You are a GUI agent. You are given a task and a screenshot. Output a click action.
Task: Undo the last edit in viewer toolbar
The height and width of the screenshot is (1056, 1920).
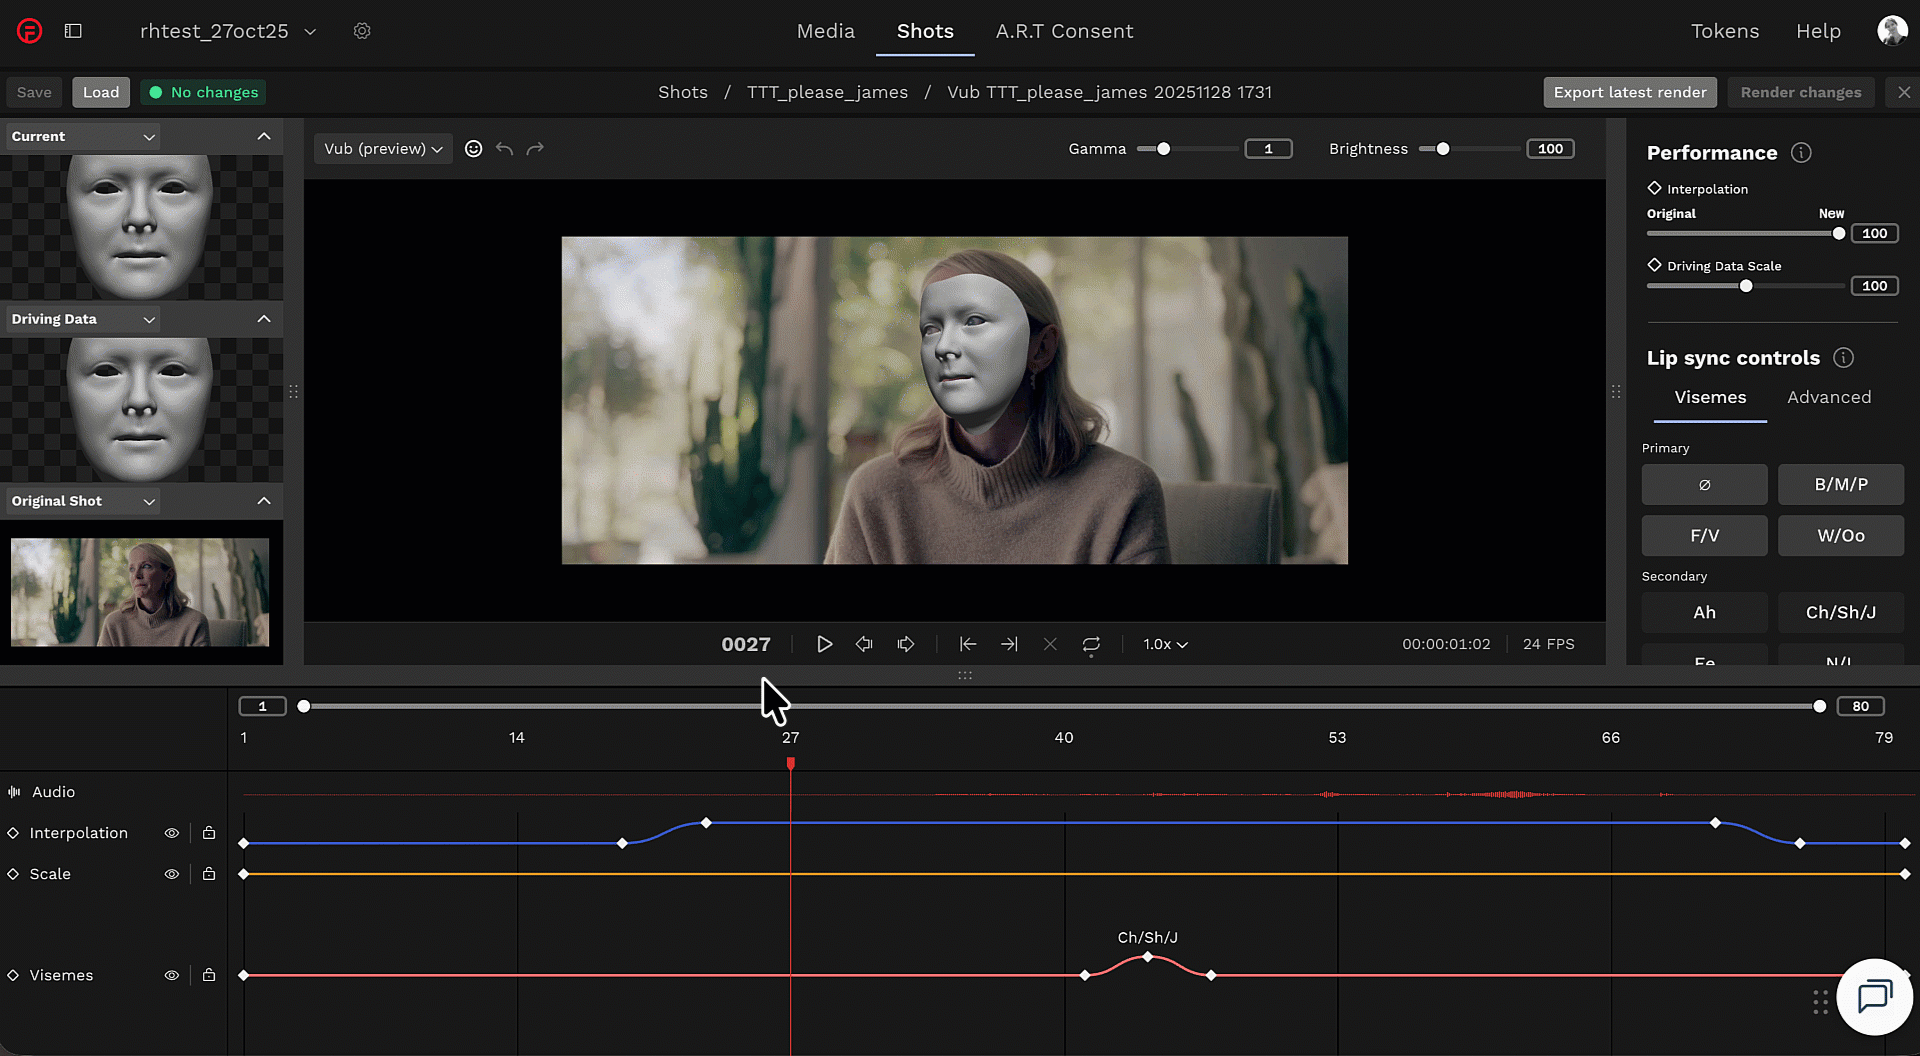(x=505, y=149)
